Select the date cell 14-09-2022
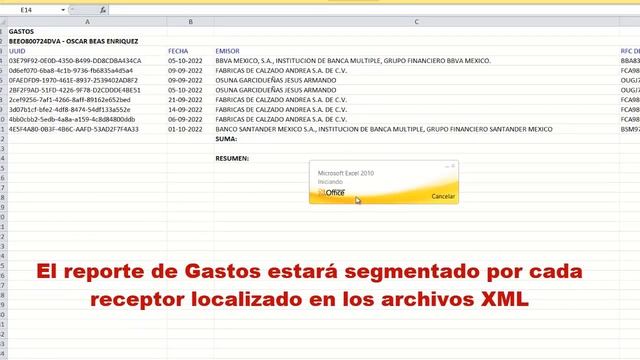Image resolution: width=640 pixels, height=360 pixels. [190, 110]
